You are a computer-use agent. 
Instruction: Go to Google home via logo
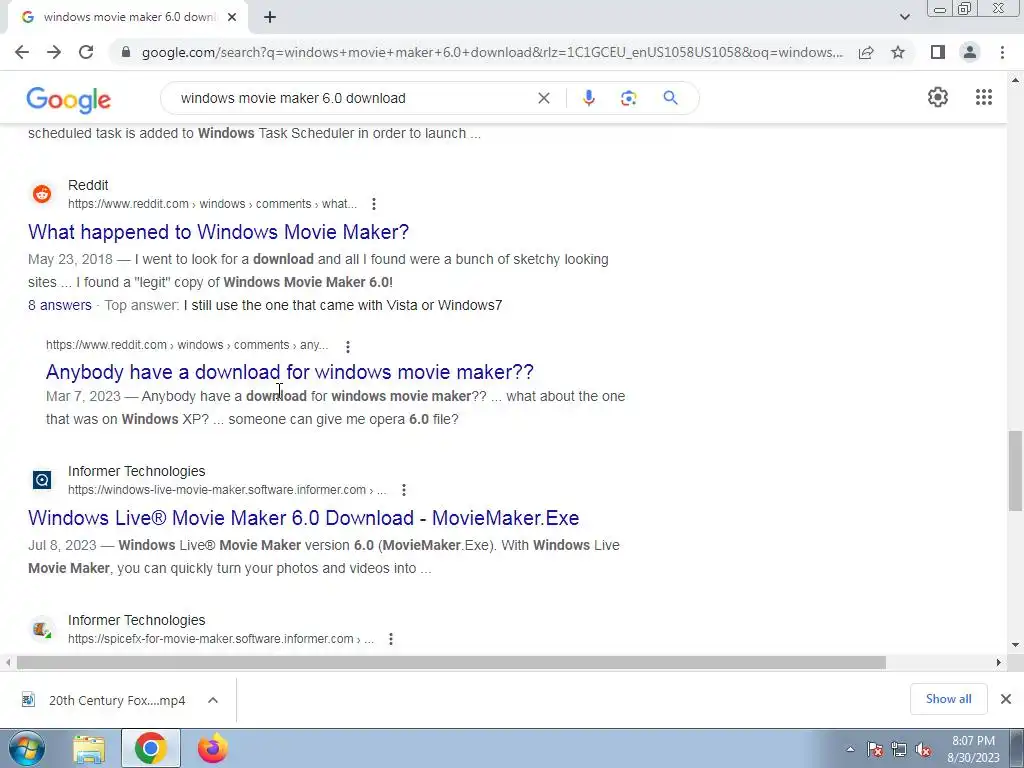pos(69,99)
